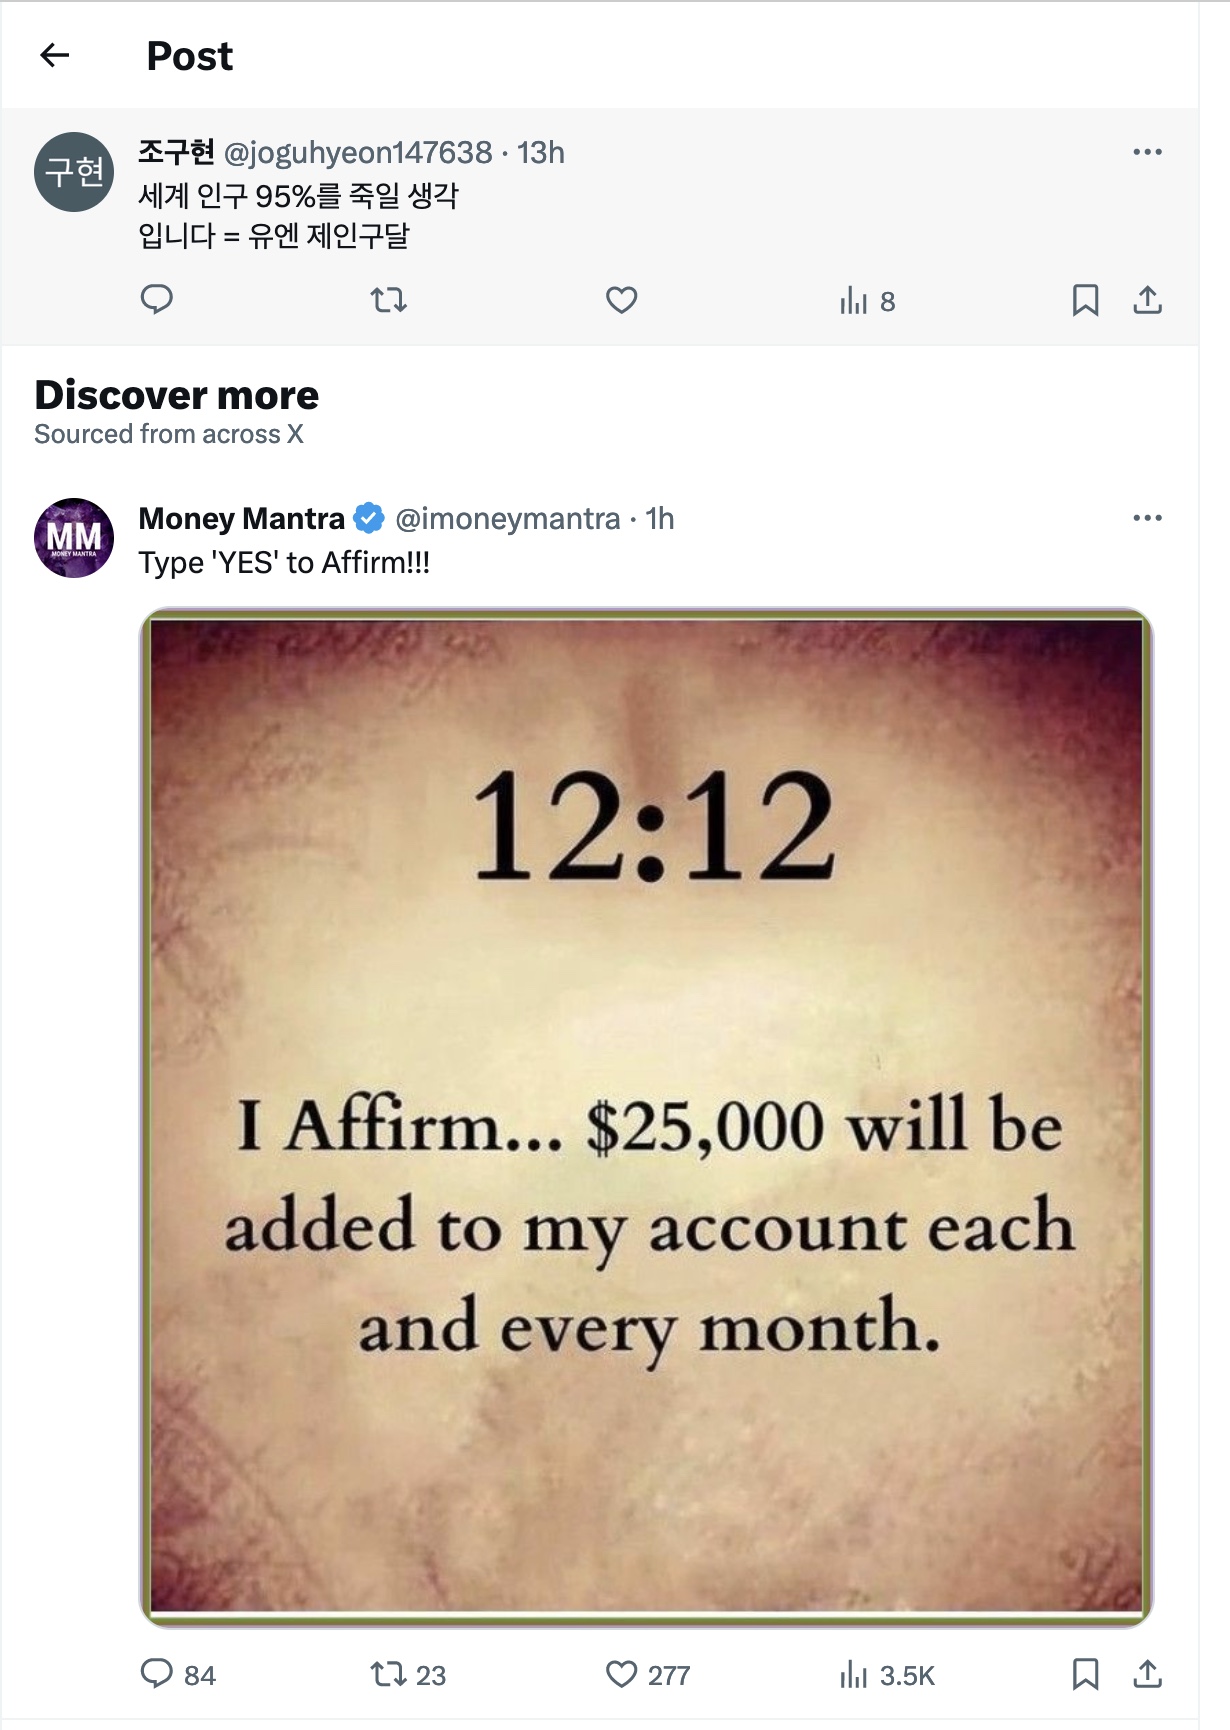The width and height of the screenshot is (1230, 1730).
Task: View analytics showing 8 views
Action: [866, 301]
